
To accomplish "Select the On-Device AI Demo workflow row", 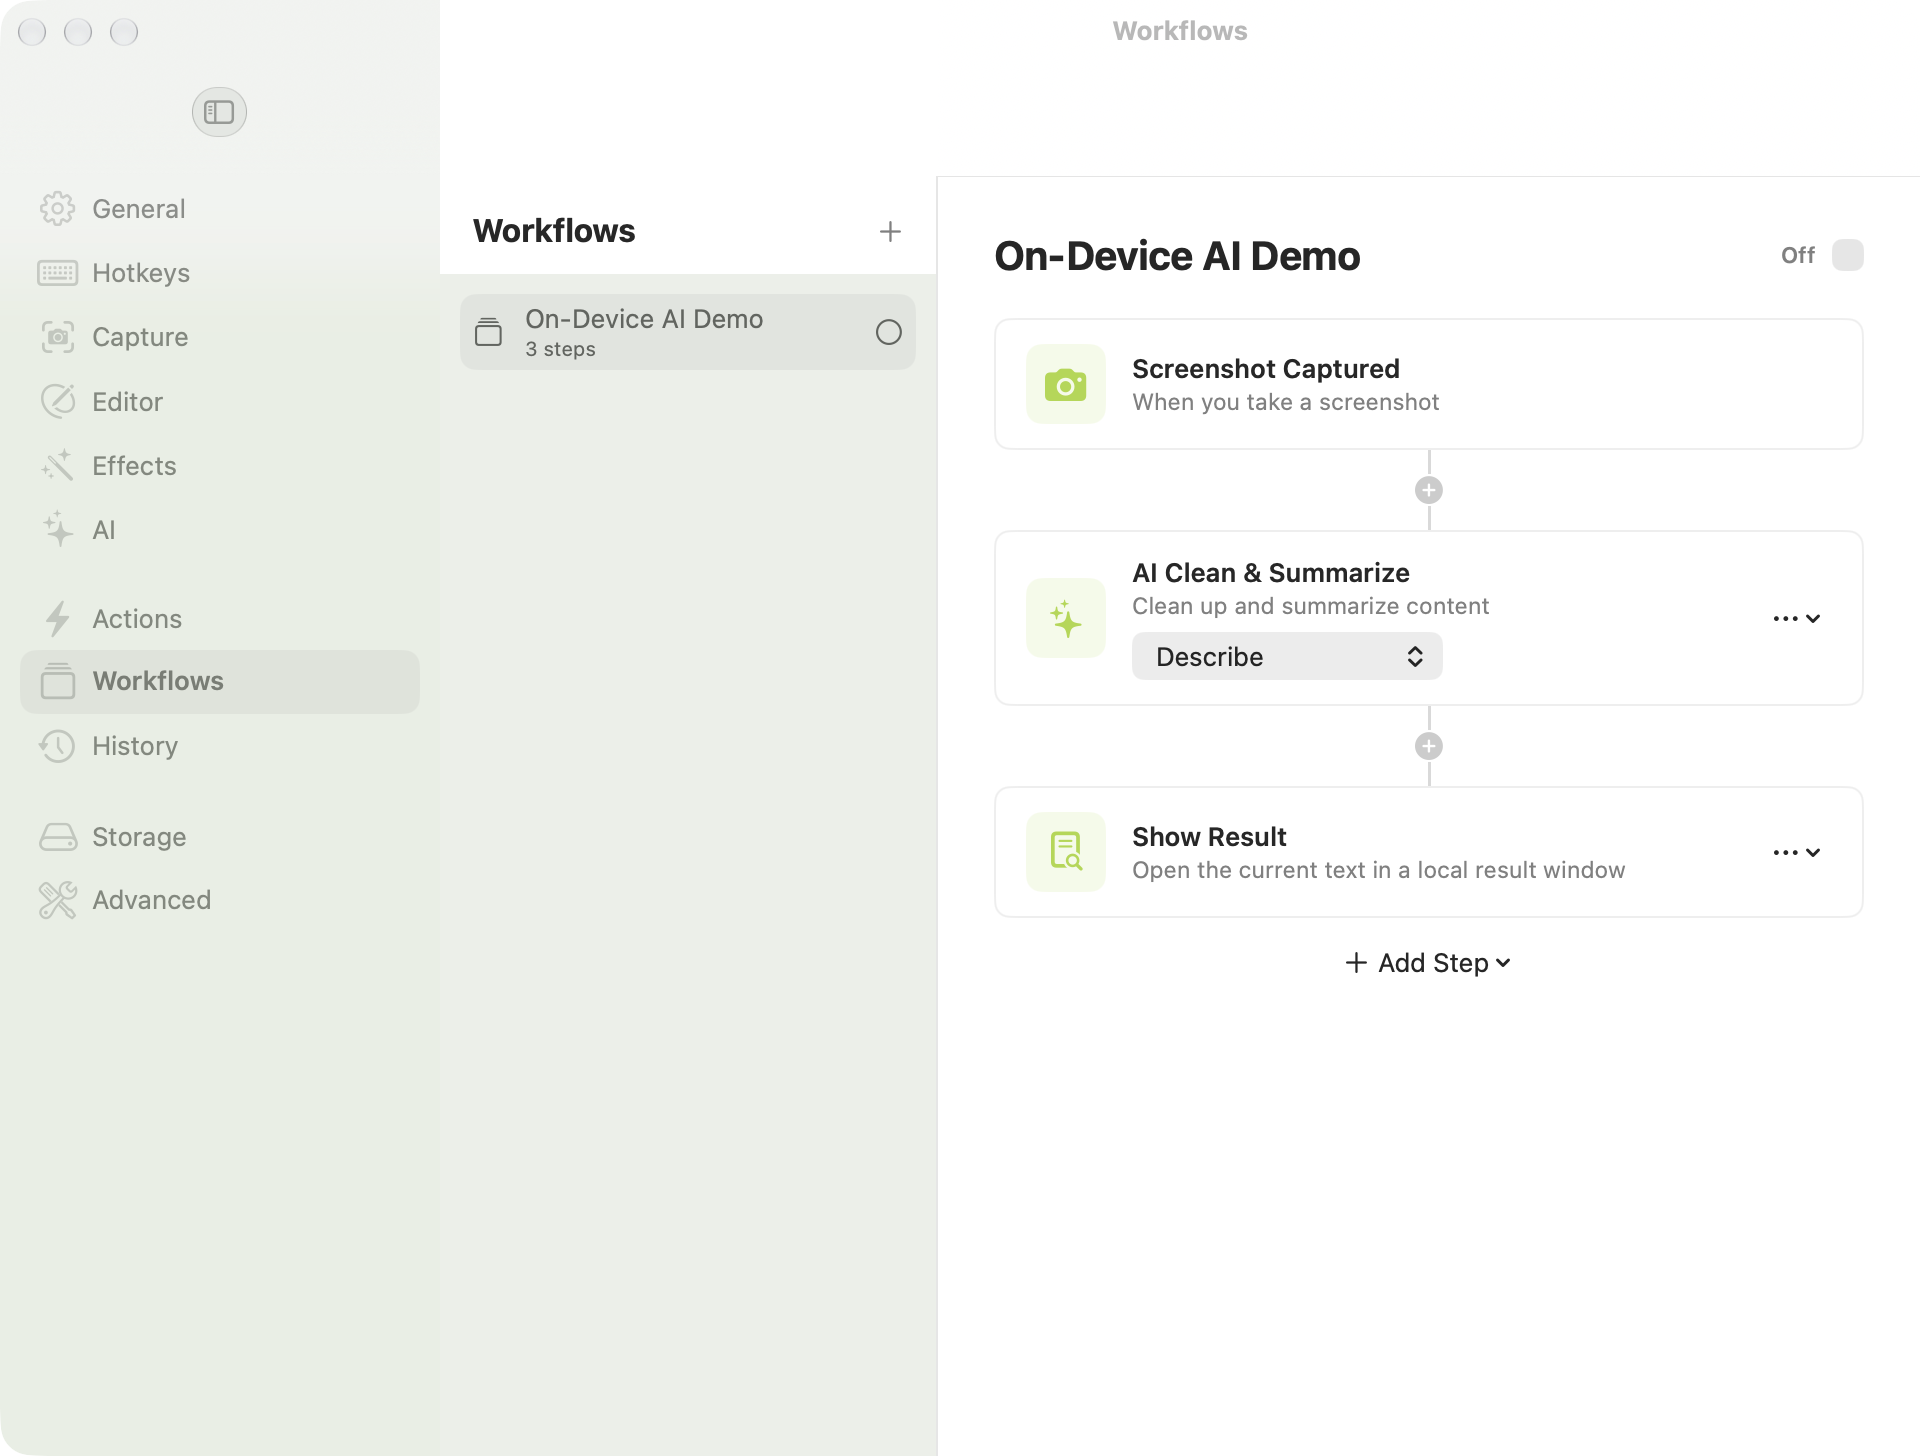I will (688, 332).
